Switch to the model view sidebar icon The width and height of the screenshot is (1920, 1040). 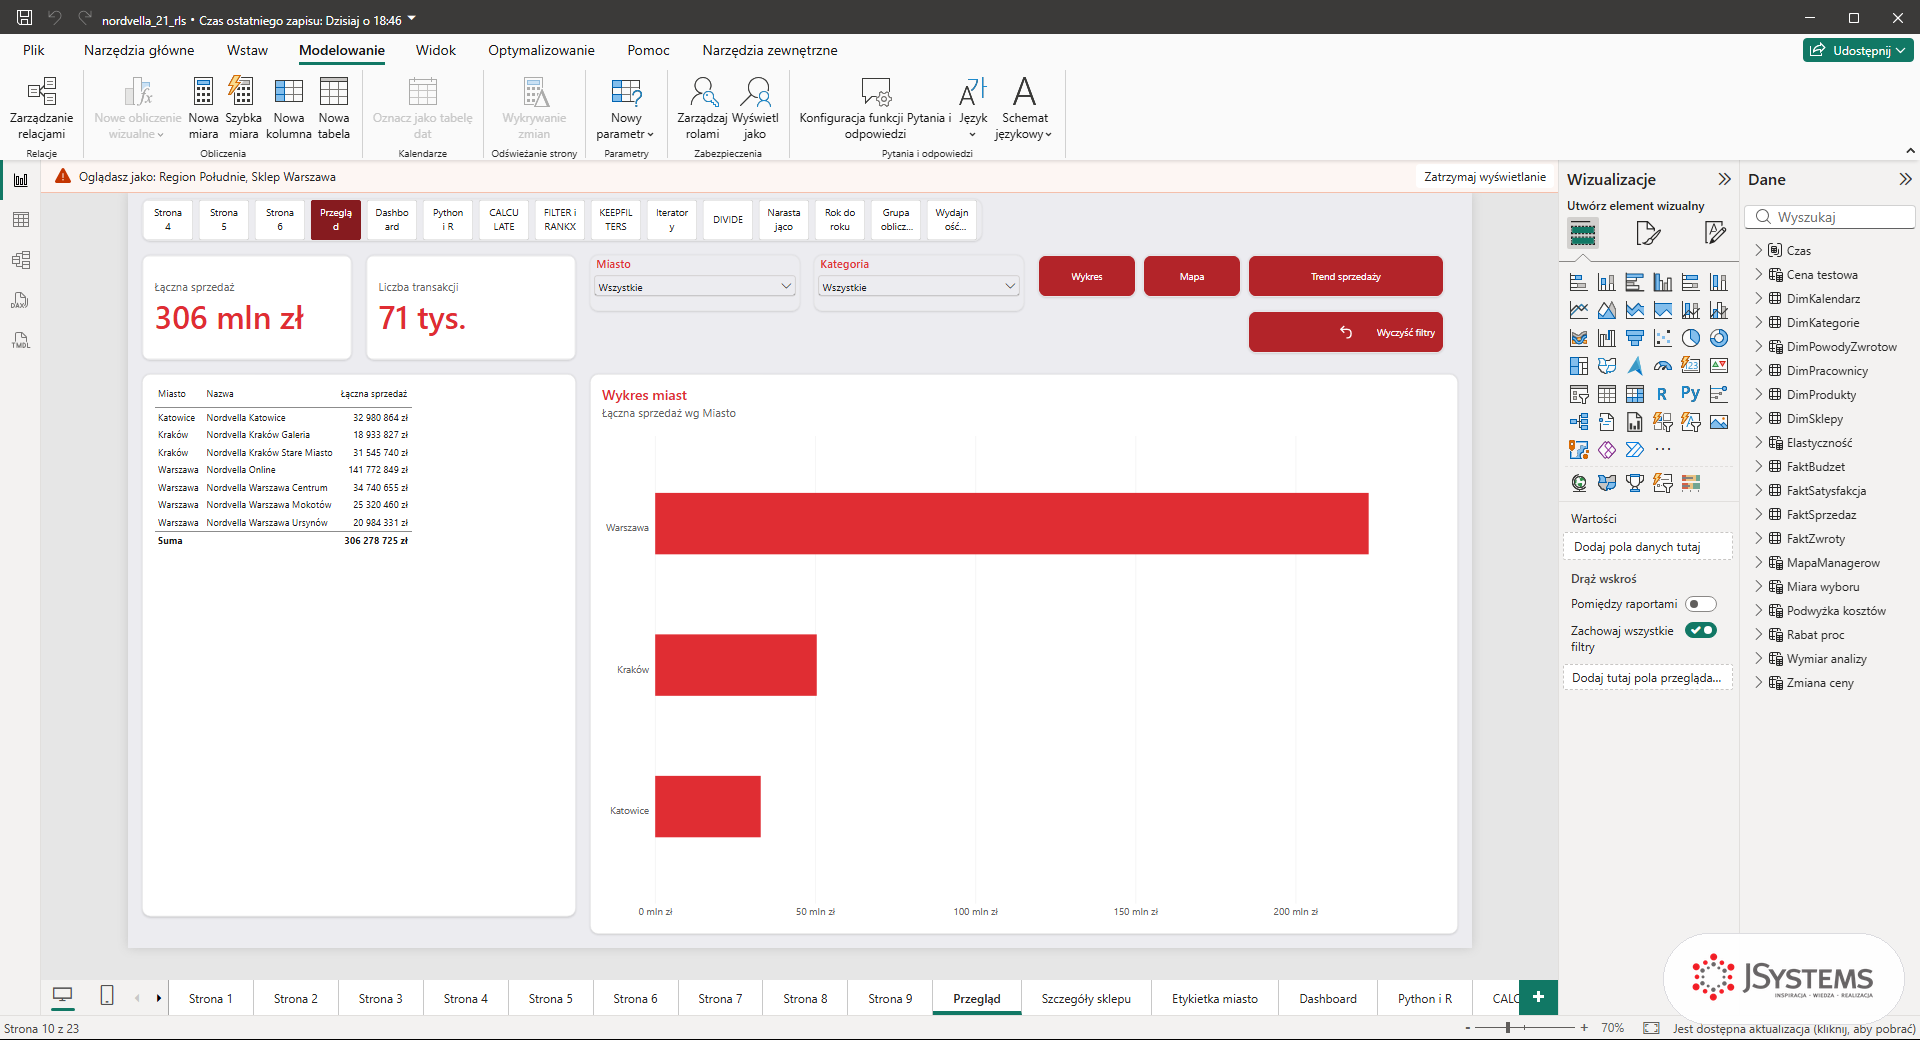pos(21,260)
